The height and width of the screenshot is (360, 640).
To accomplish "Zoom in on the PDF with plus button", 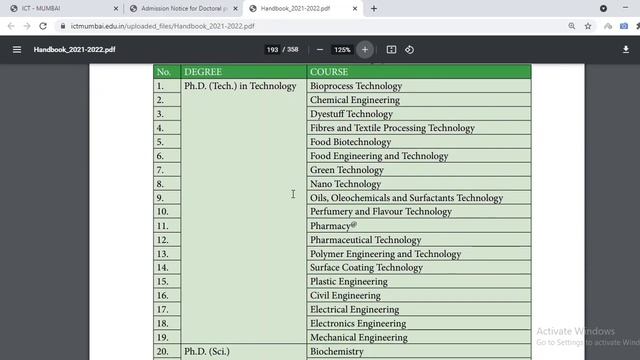I will click(x=365, y=50).
